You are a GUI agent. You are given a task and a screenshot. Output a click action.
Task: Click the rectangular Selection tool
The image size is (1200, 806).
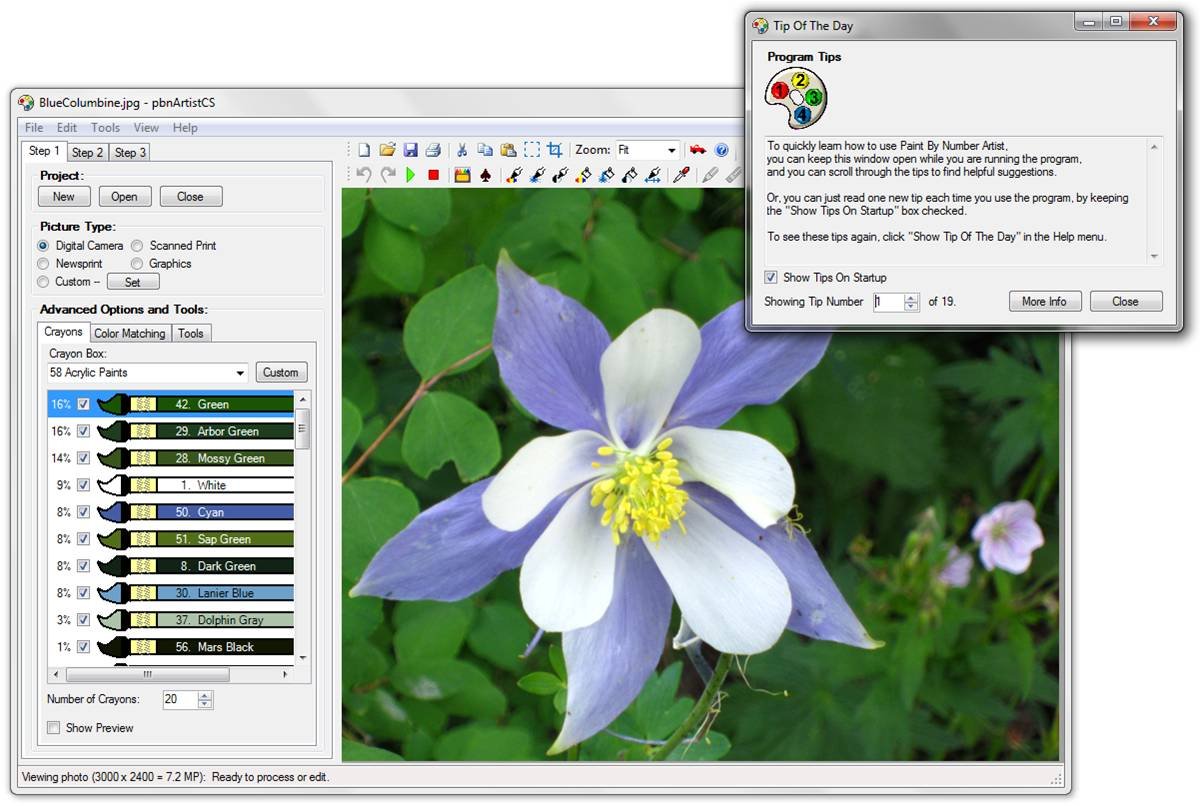(x=532, y=149)
